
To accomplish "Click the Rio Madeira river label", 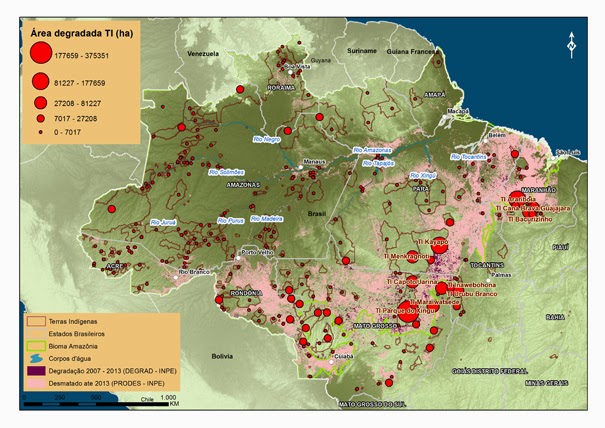I will 267,219.
